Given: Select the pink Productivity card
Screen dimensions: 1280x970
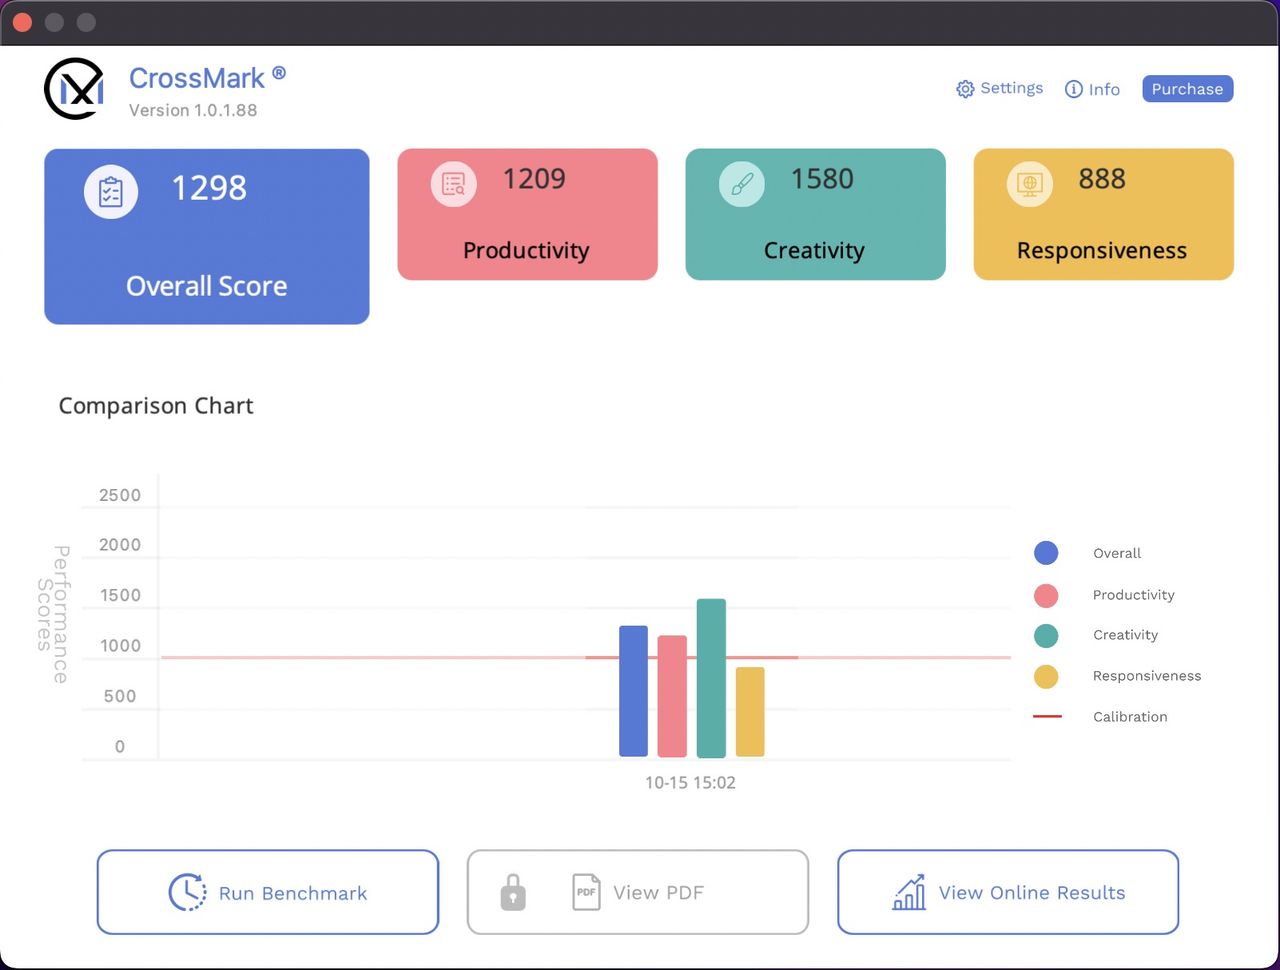Looking at the screenshot, I should [x=527, y=214].
